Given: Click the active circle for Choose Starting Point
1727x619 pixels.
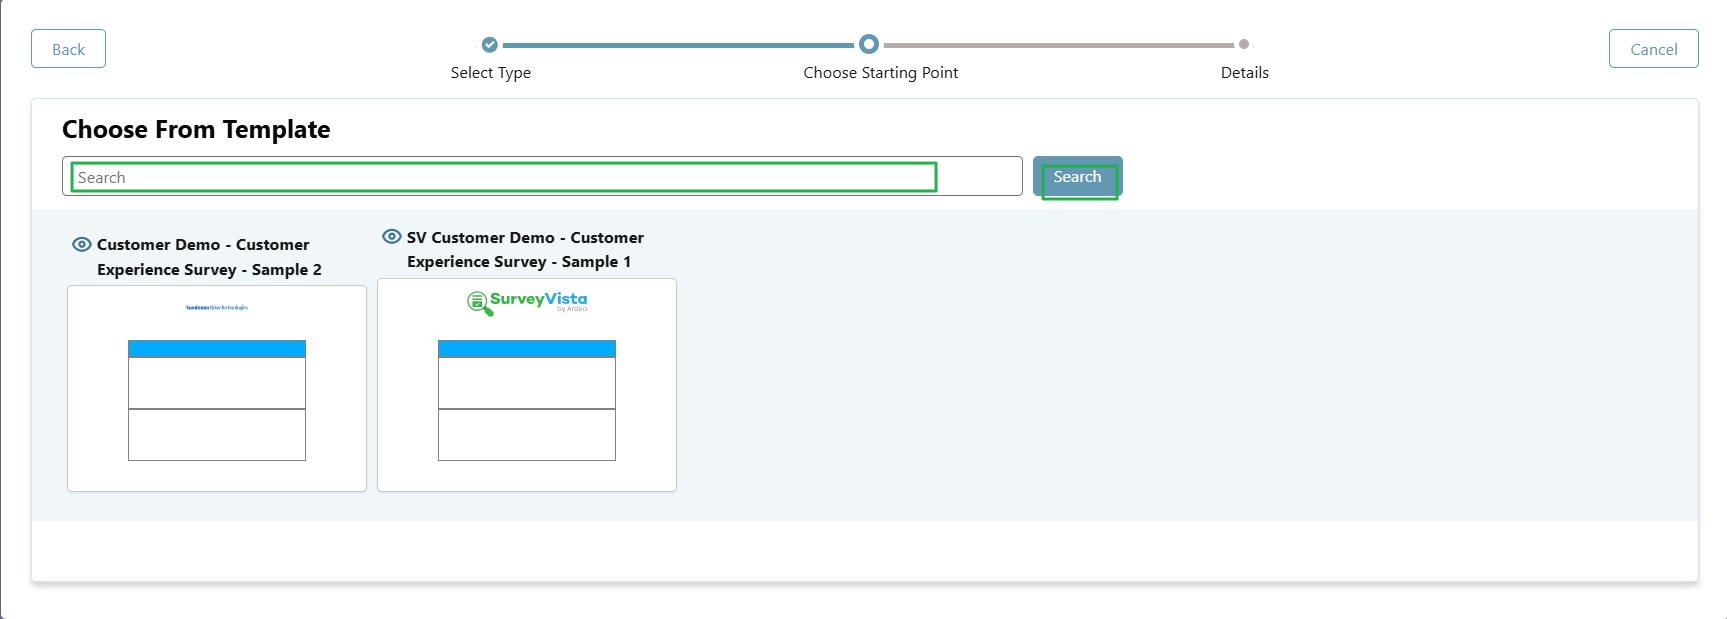Looking at the screenshot, I should tap(867, 44).
